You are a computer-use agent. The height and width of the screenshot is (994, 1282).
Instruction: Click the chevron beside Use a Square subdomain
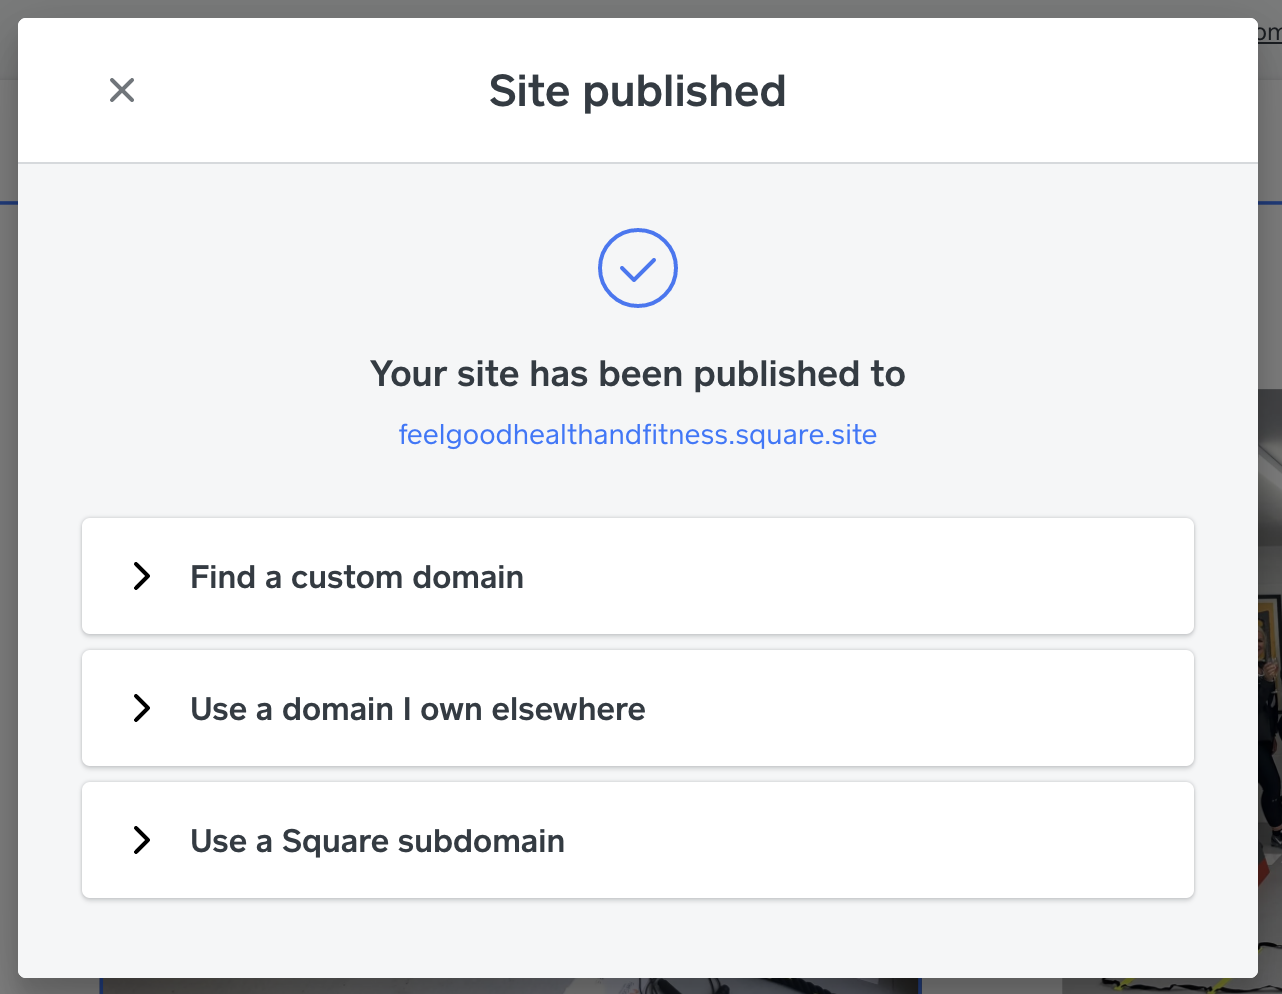(x=141, y=840)
